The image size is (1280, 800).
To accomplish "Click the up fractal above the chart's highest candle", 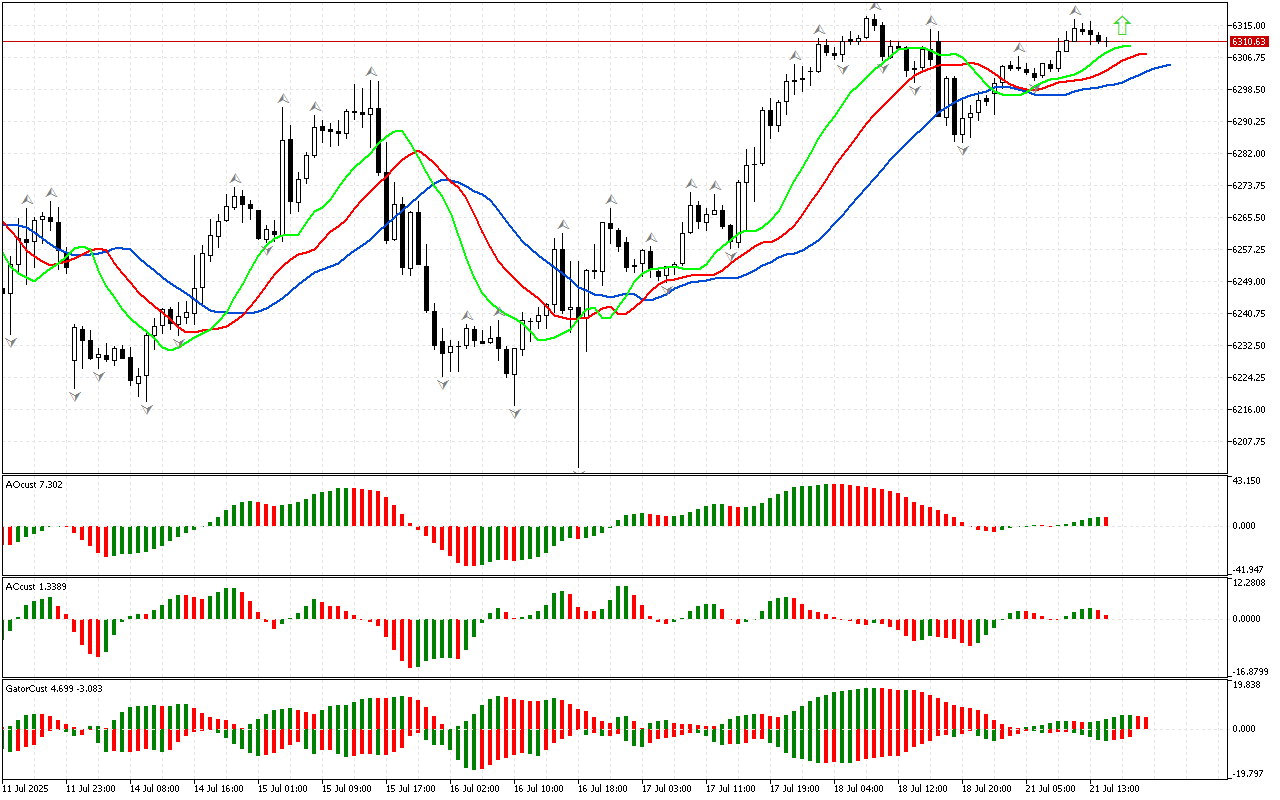I will pyautogui.click(x=875, y=7).
